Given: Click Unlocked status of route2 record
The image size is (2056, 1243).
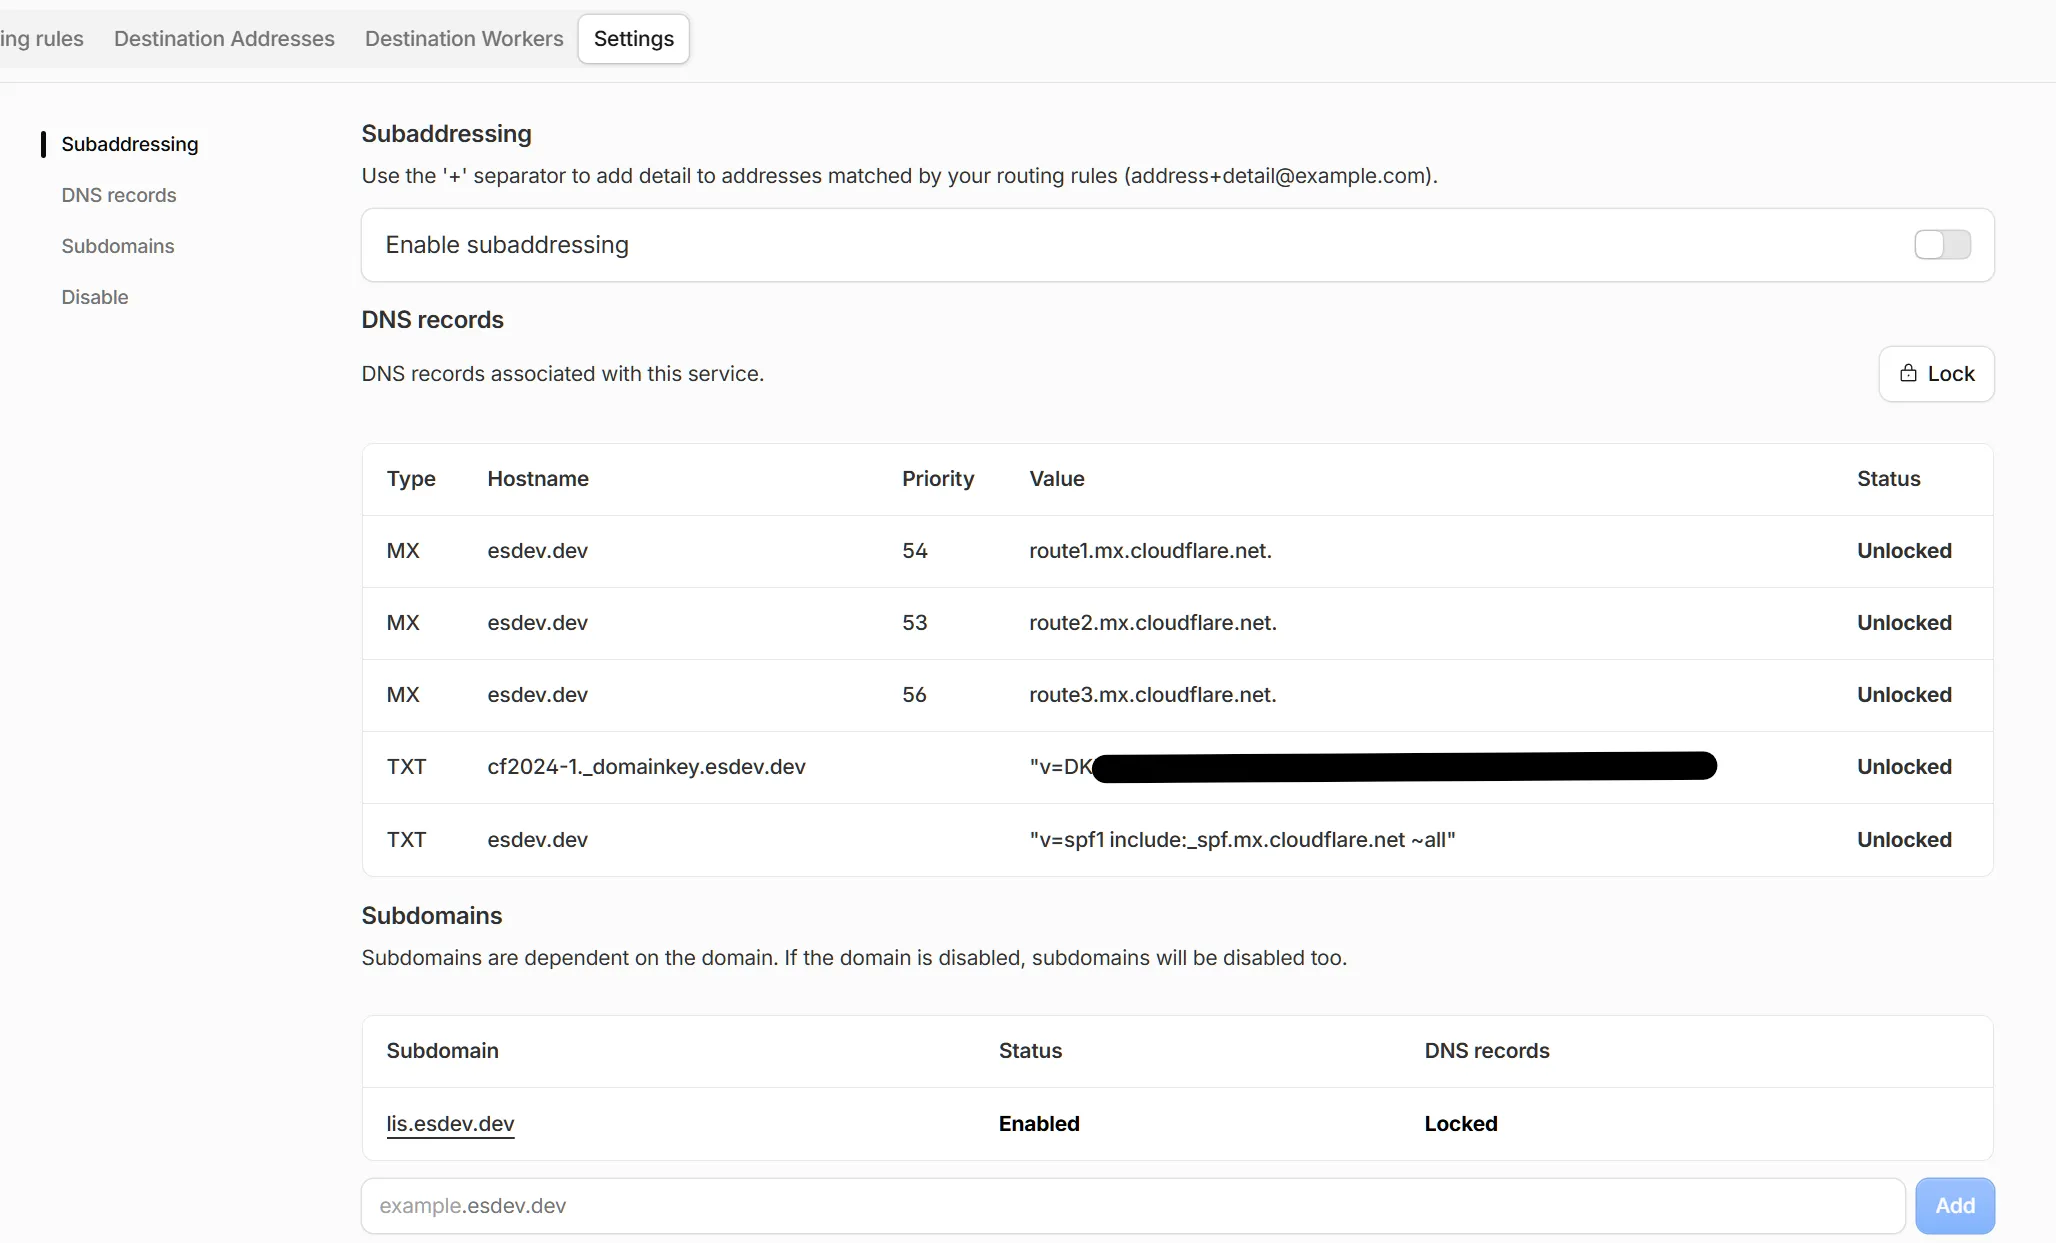Looking at the screenshot, I should (x=1904, y=623).
